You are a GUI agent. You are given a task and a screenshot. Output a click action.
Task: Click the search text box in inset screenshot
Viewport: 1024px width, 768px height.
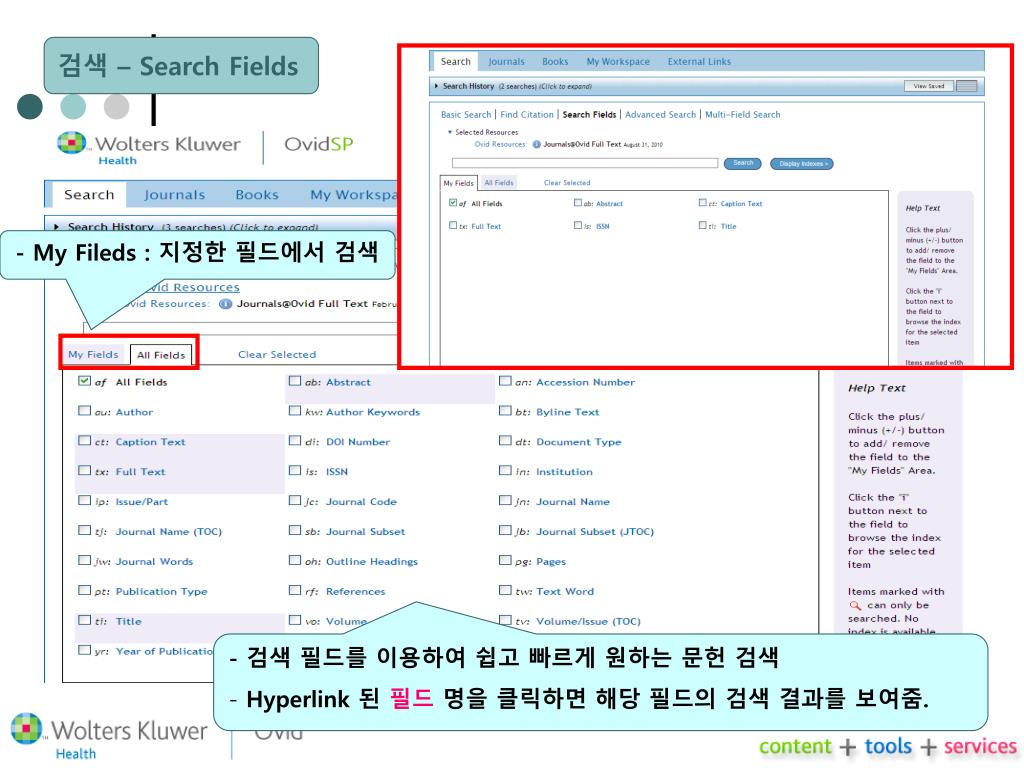(x=585, y=163)
